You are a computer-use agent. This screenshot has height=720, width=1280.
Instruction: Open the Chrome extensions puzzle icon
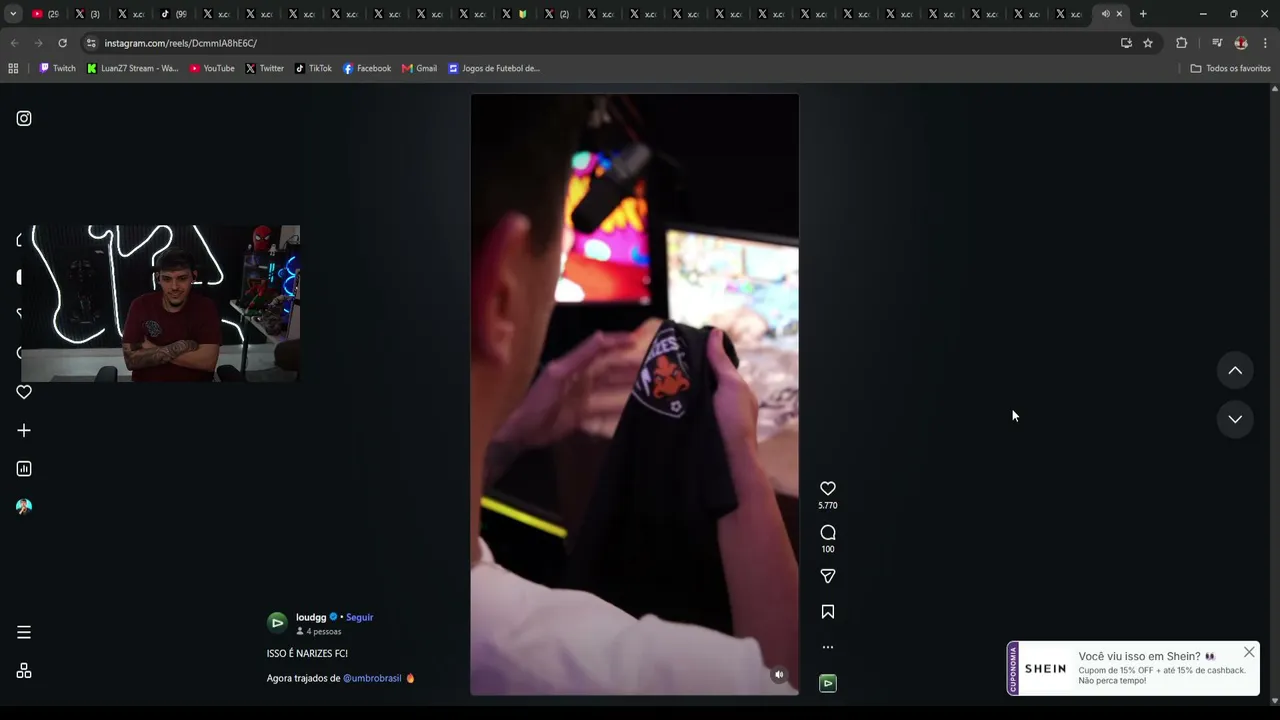(1181, 43)
